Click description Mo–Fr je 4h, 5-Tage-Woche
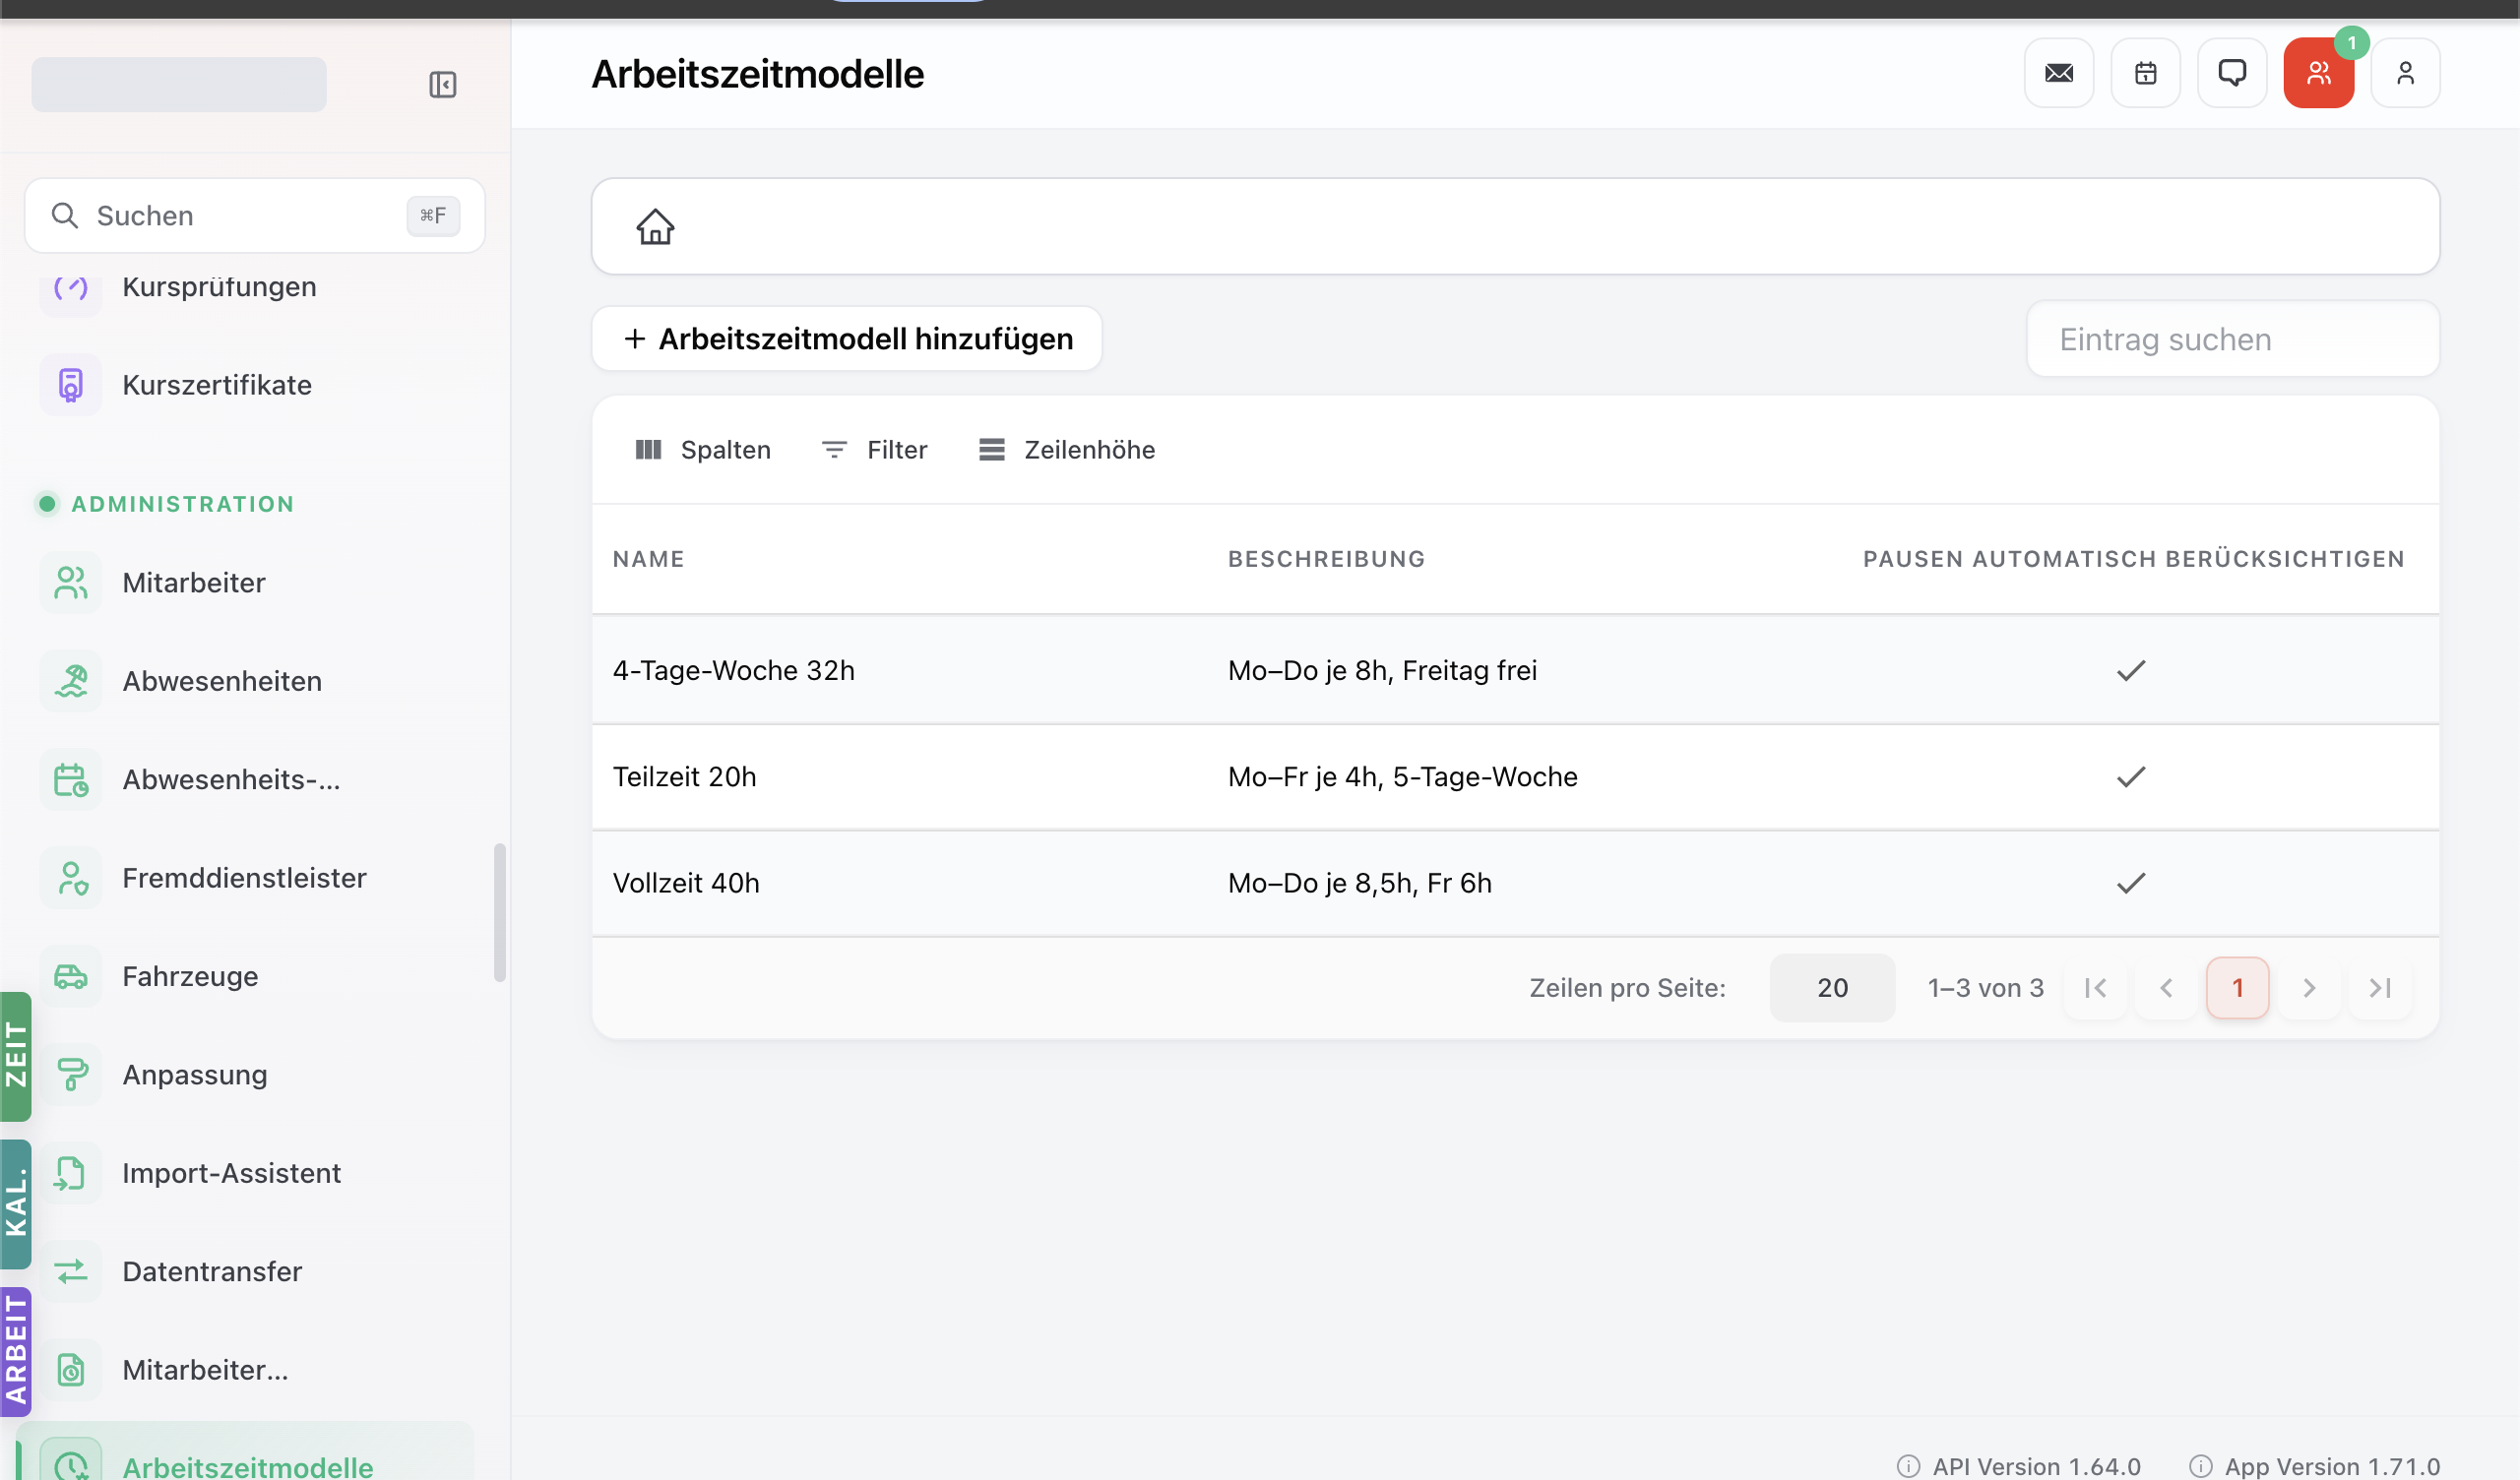Image resolution: width=2520 pixels, height=1480 pixels. point(1402,777)
